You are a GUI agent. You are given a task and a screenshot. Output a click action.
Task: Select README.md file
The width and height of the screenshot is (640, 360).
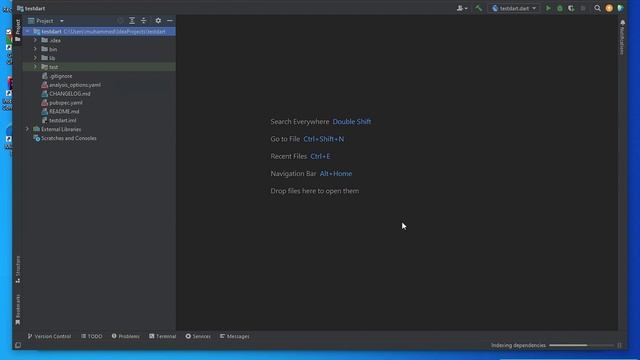[64, 111]
